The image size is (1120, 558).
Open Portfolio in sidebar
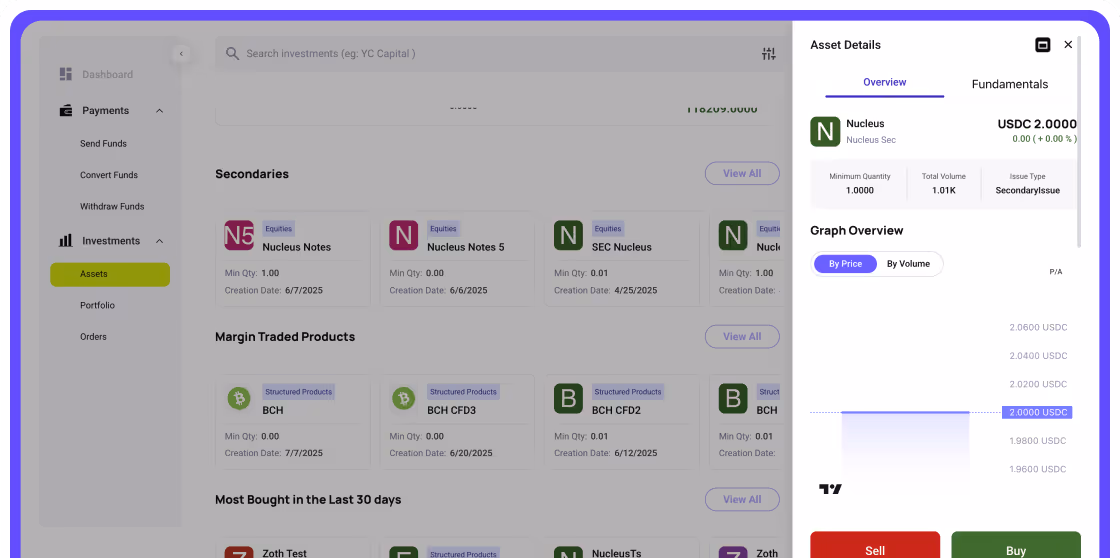pyautogui.click(x=97, y=305)
